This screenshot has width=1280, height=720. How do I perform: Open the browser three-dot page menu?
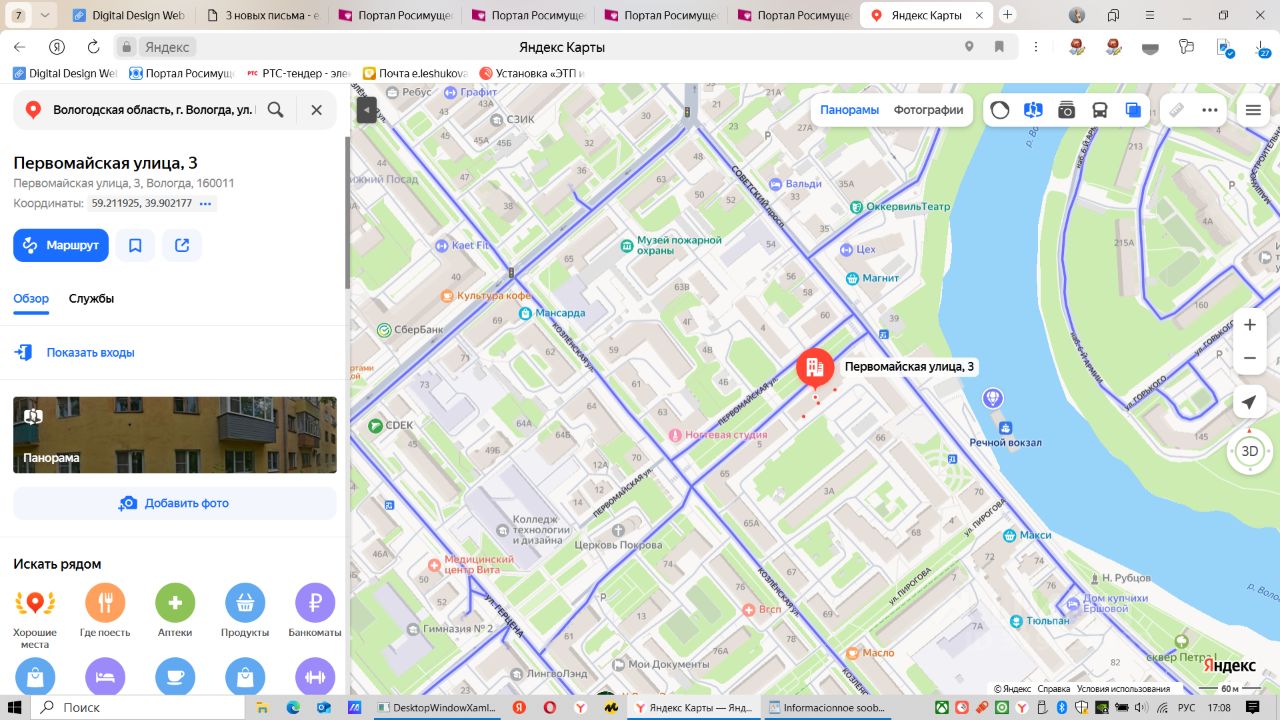pyautogui.click(x=1036, y=47)
